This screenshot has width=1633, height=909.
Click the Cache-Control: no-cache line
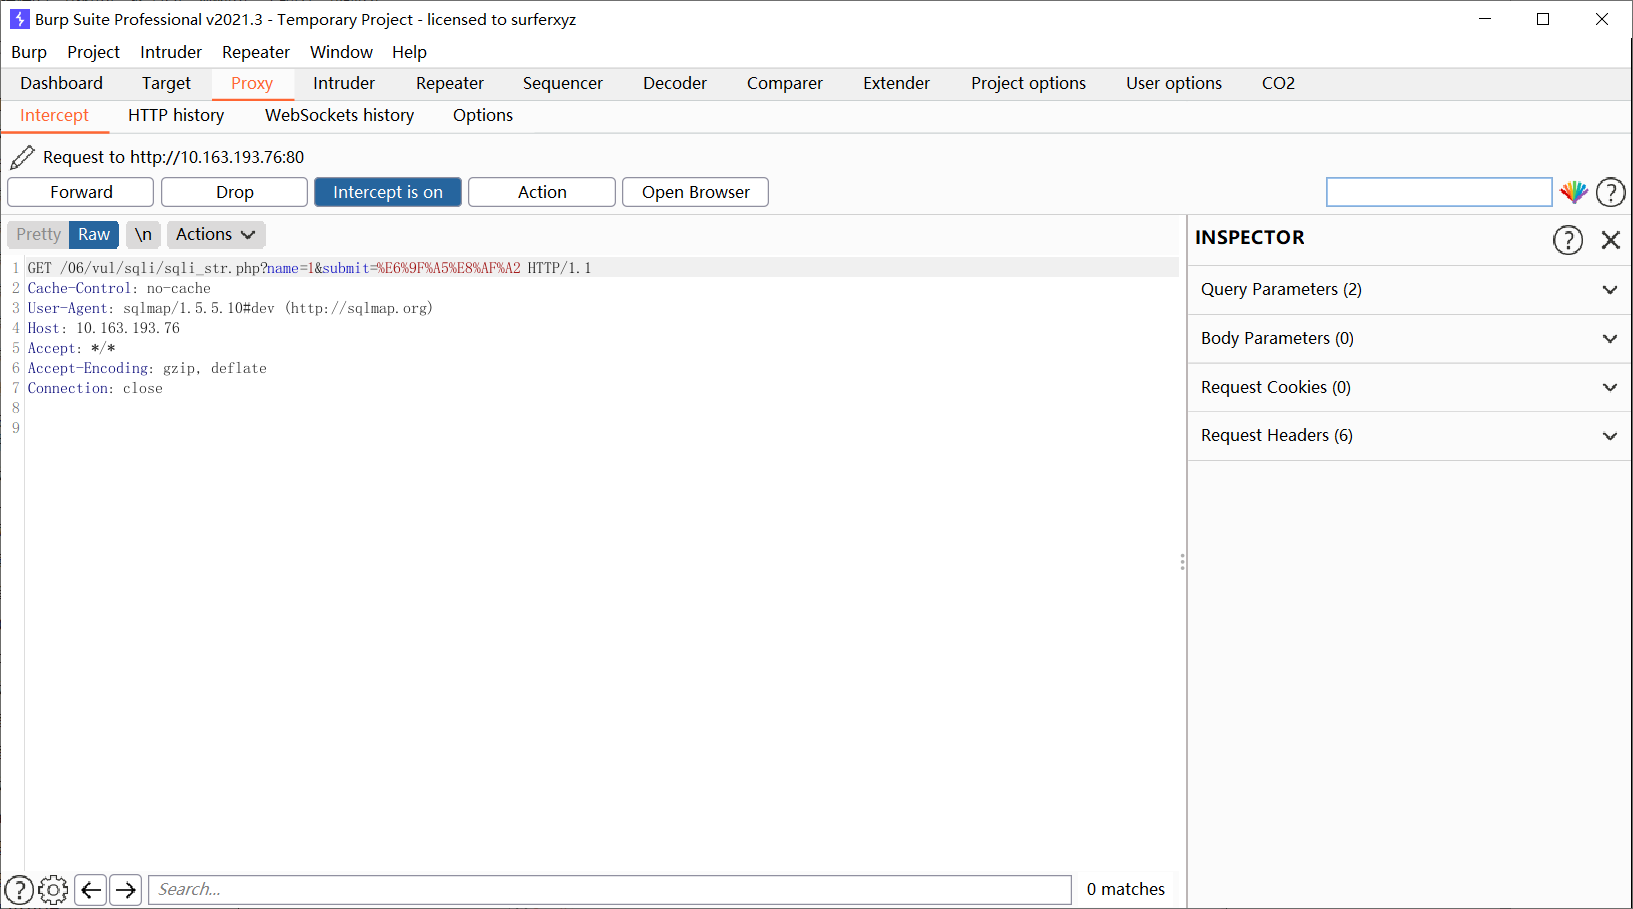(119, 288)
